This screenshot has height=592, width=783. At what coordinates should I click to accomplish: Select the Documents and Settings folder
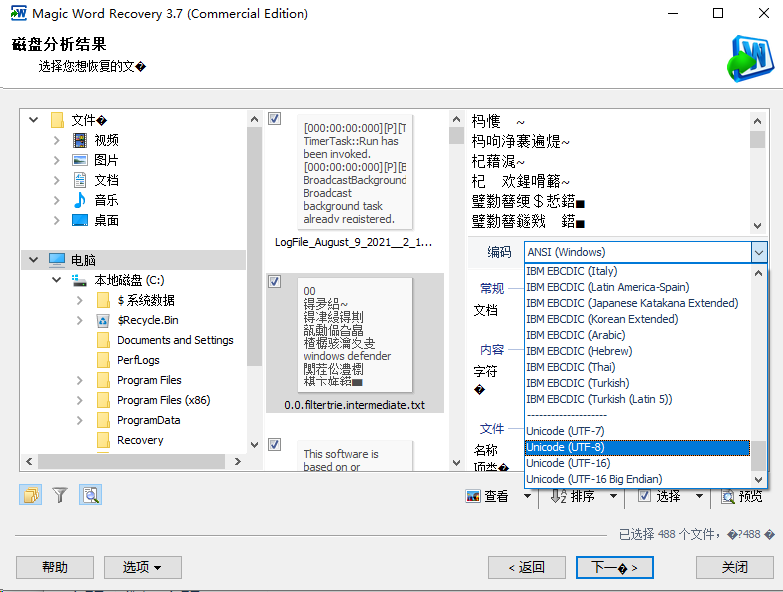pos(175,340)
